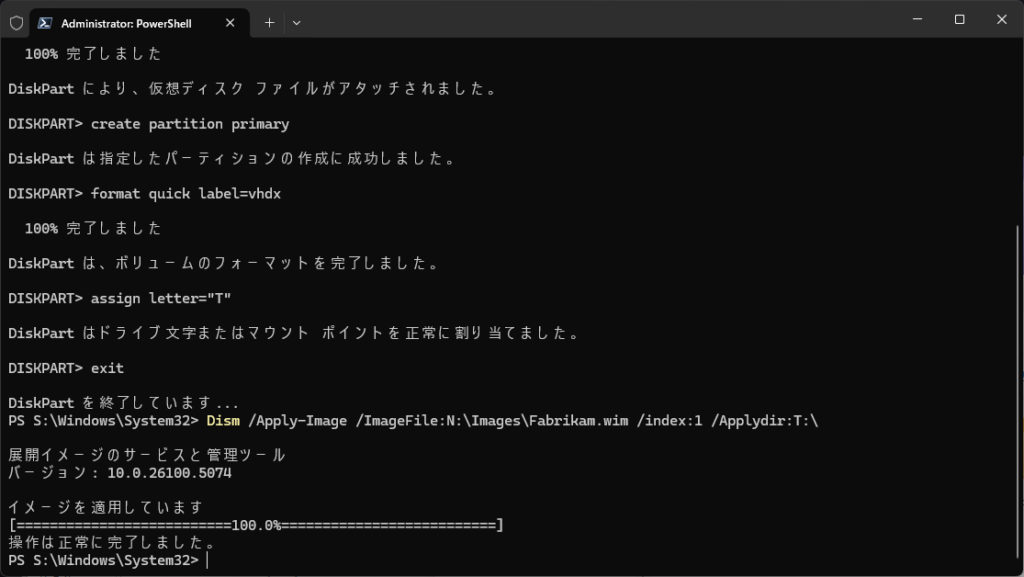Click the DISKPART 'exit' command text
Viewport: 1024px width, 577px height.
tap(107, 368)
